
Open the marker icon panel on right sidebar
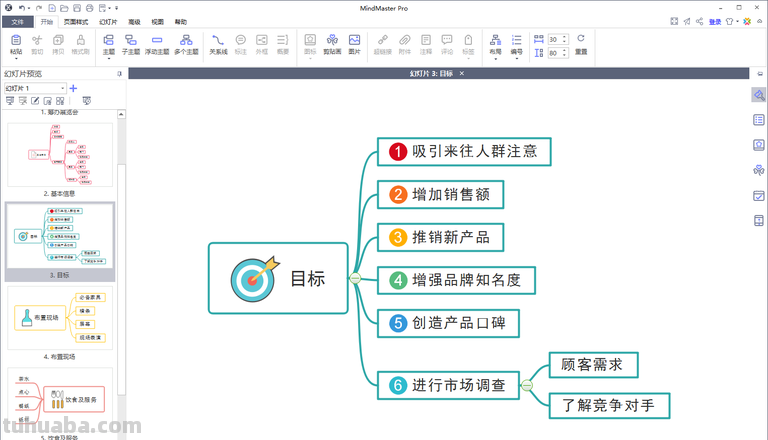[x=759, y=145]
